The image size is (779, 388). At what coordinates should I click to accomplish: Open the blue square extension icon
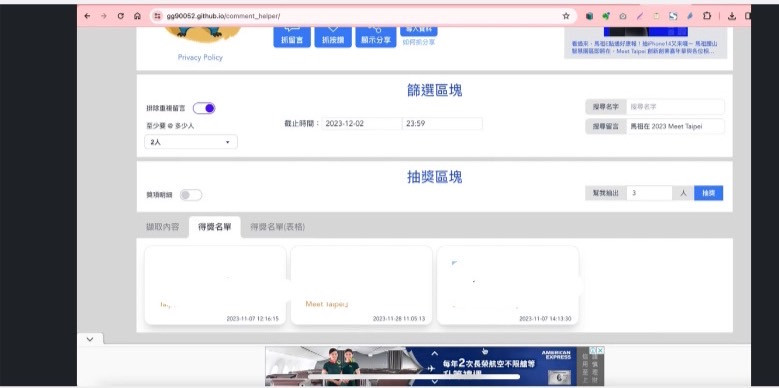point(673,16)
